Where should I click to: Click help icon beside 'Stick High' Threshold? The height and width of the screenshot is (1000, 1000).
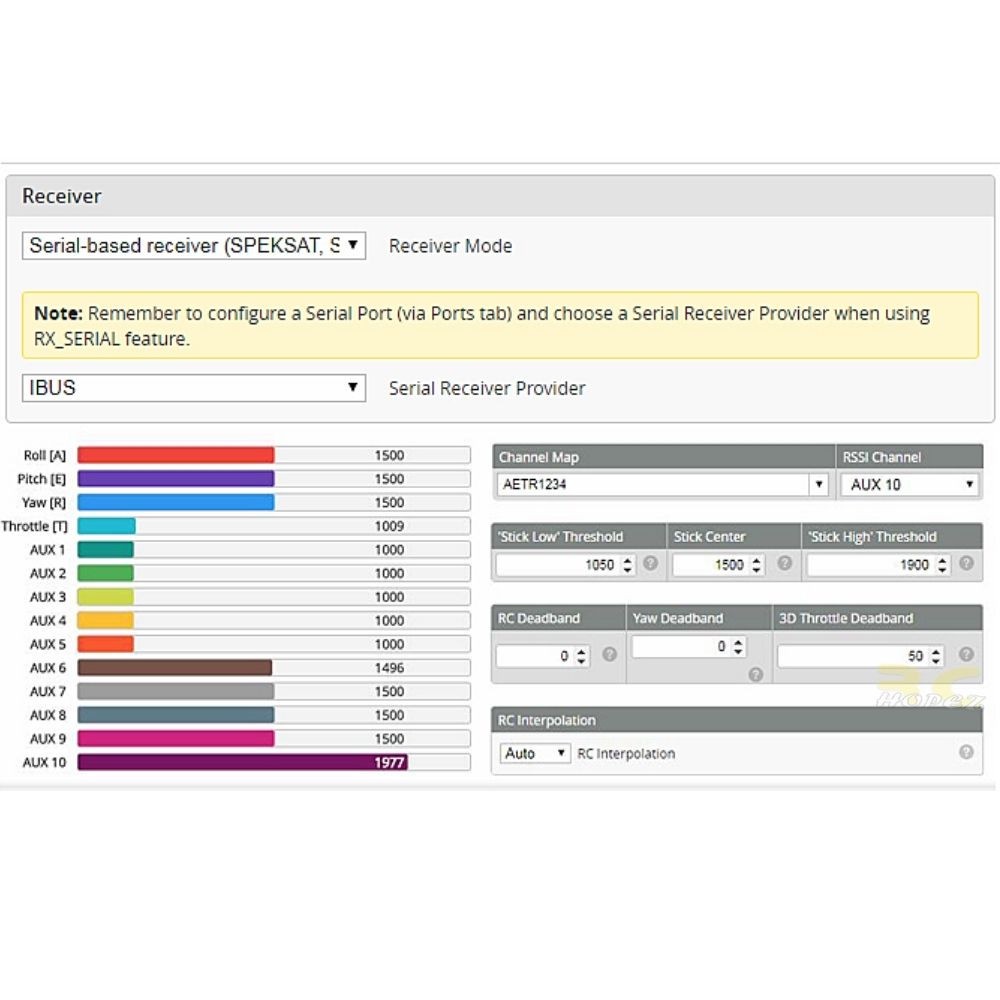(966, 563)
